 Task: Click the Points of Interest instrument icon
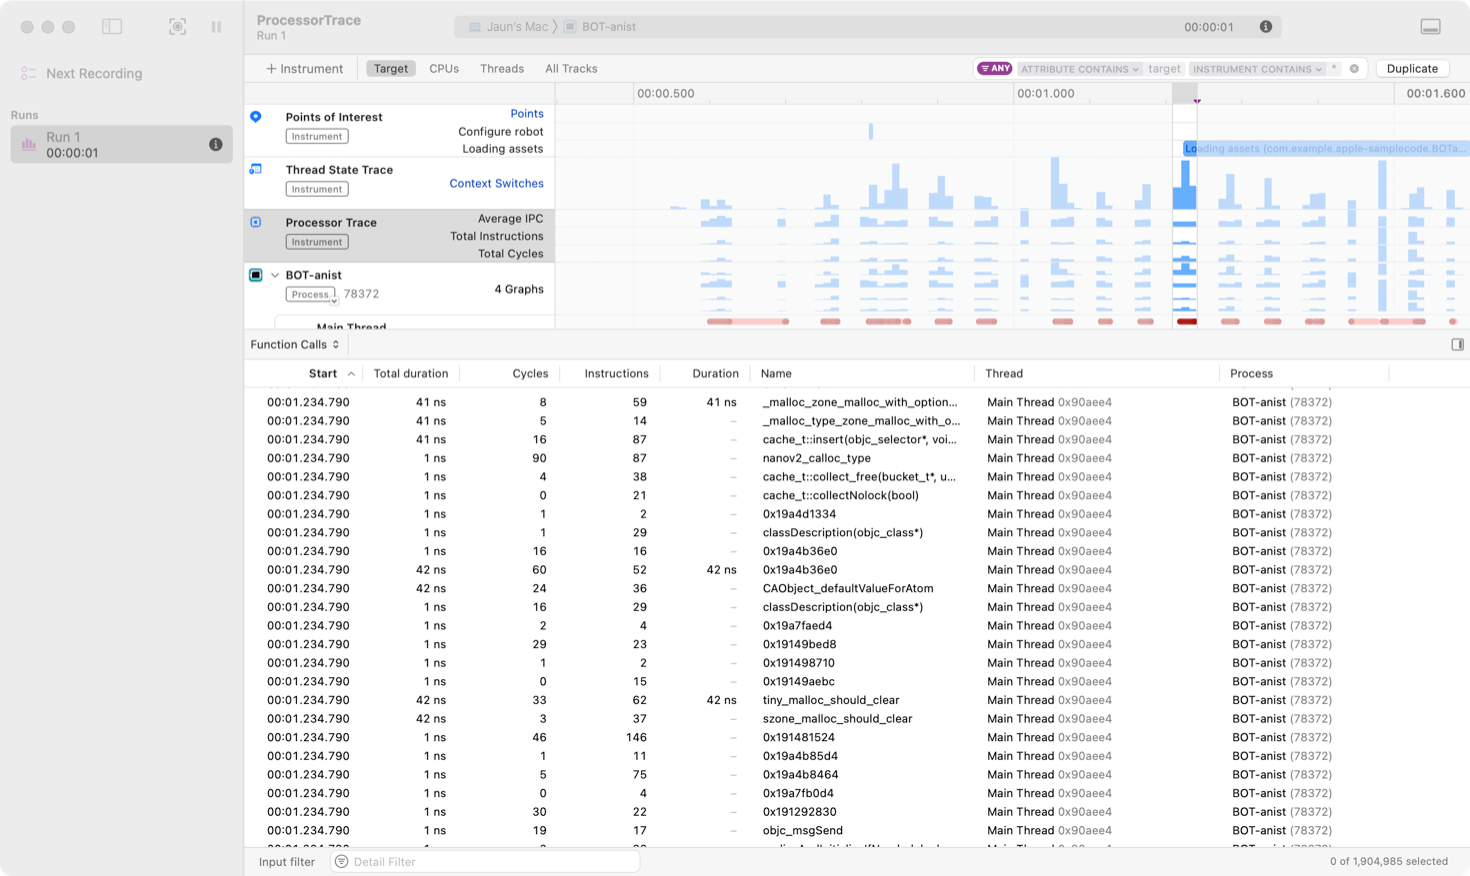[256, 117]
